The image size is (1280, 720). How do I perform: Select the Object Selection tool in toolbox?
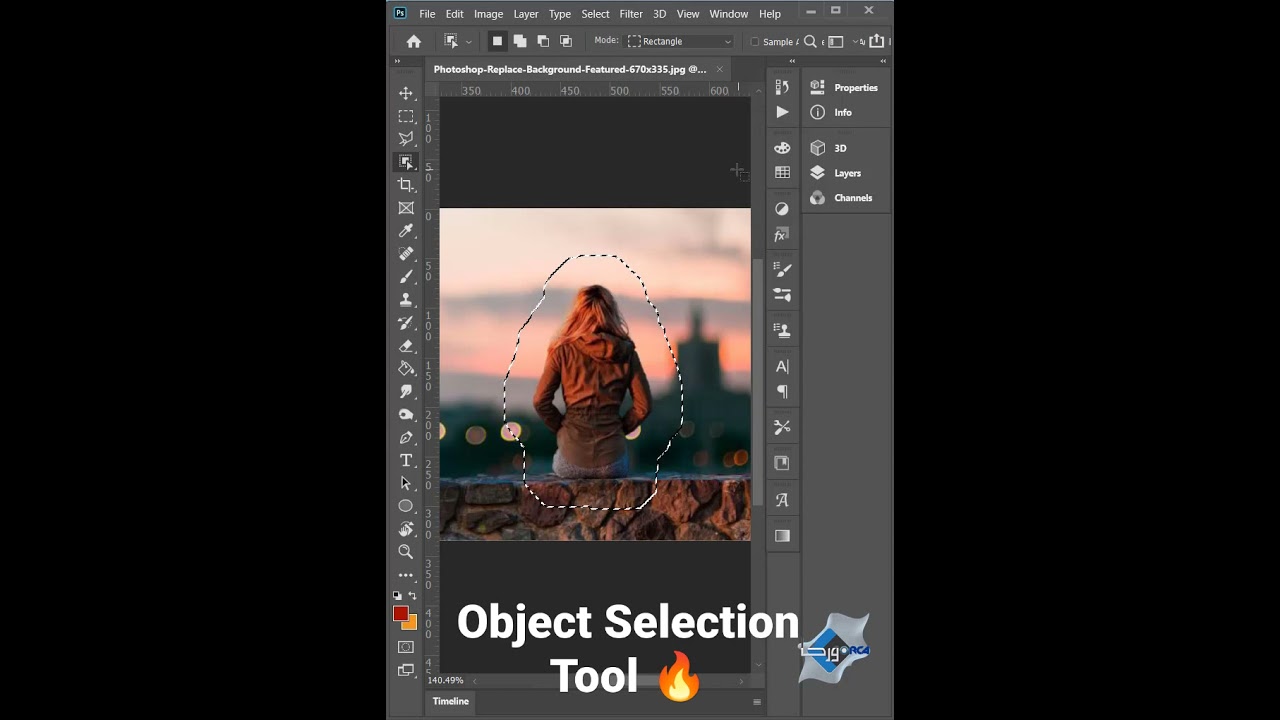[x=406, y=162]
